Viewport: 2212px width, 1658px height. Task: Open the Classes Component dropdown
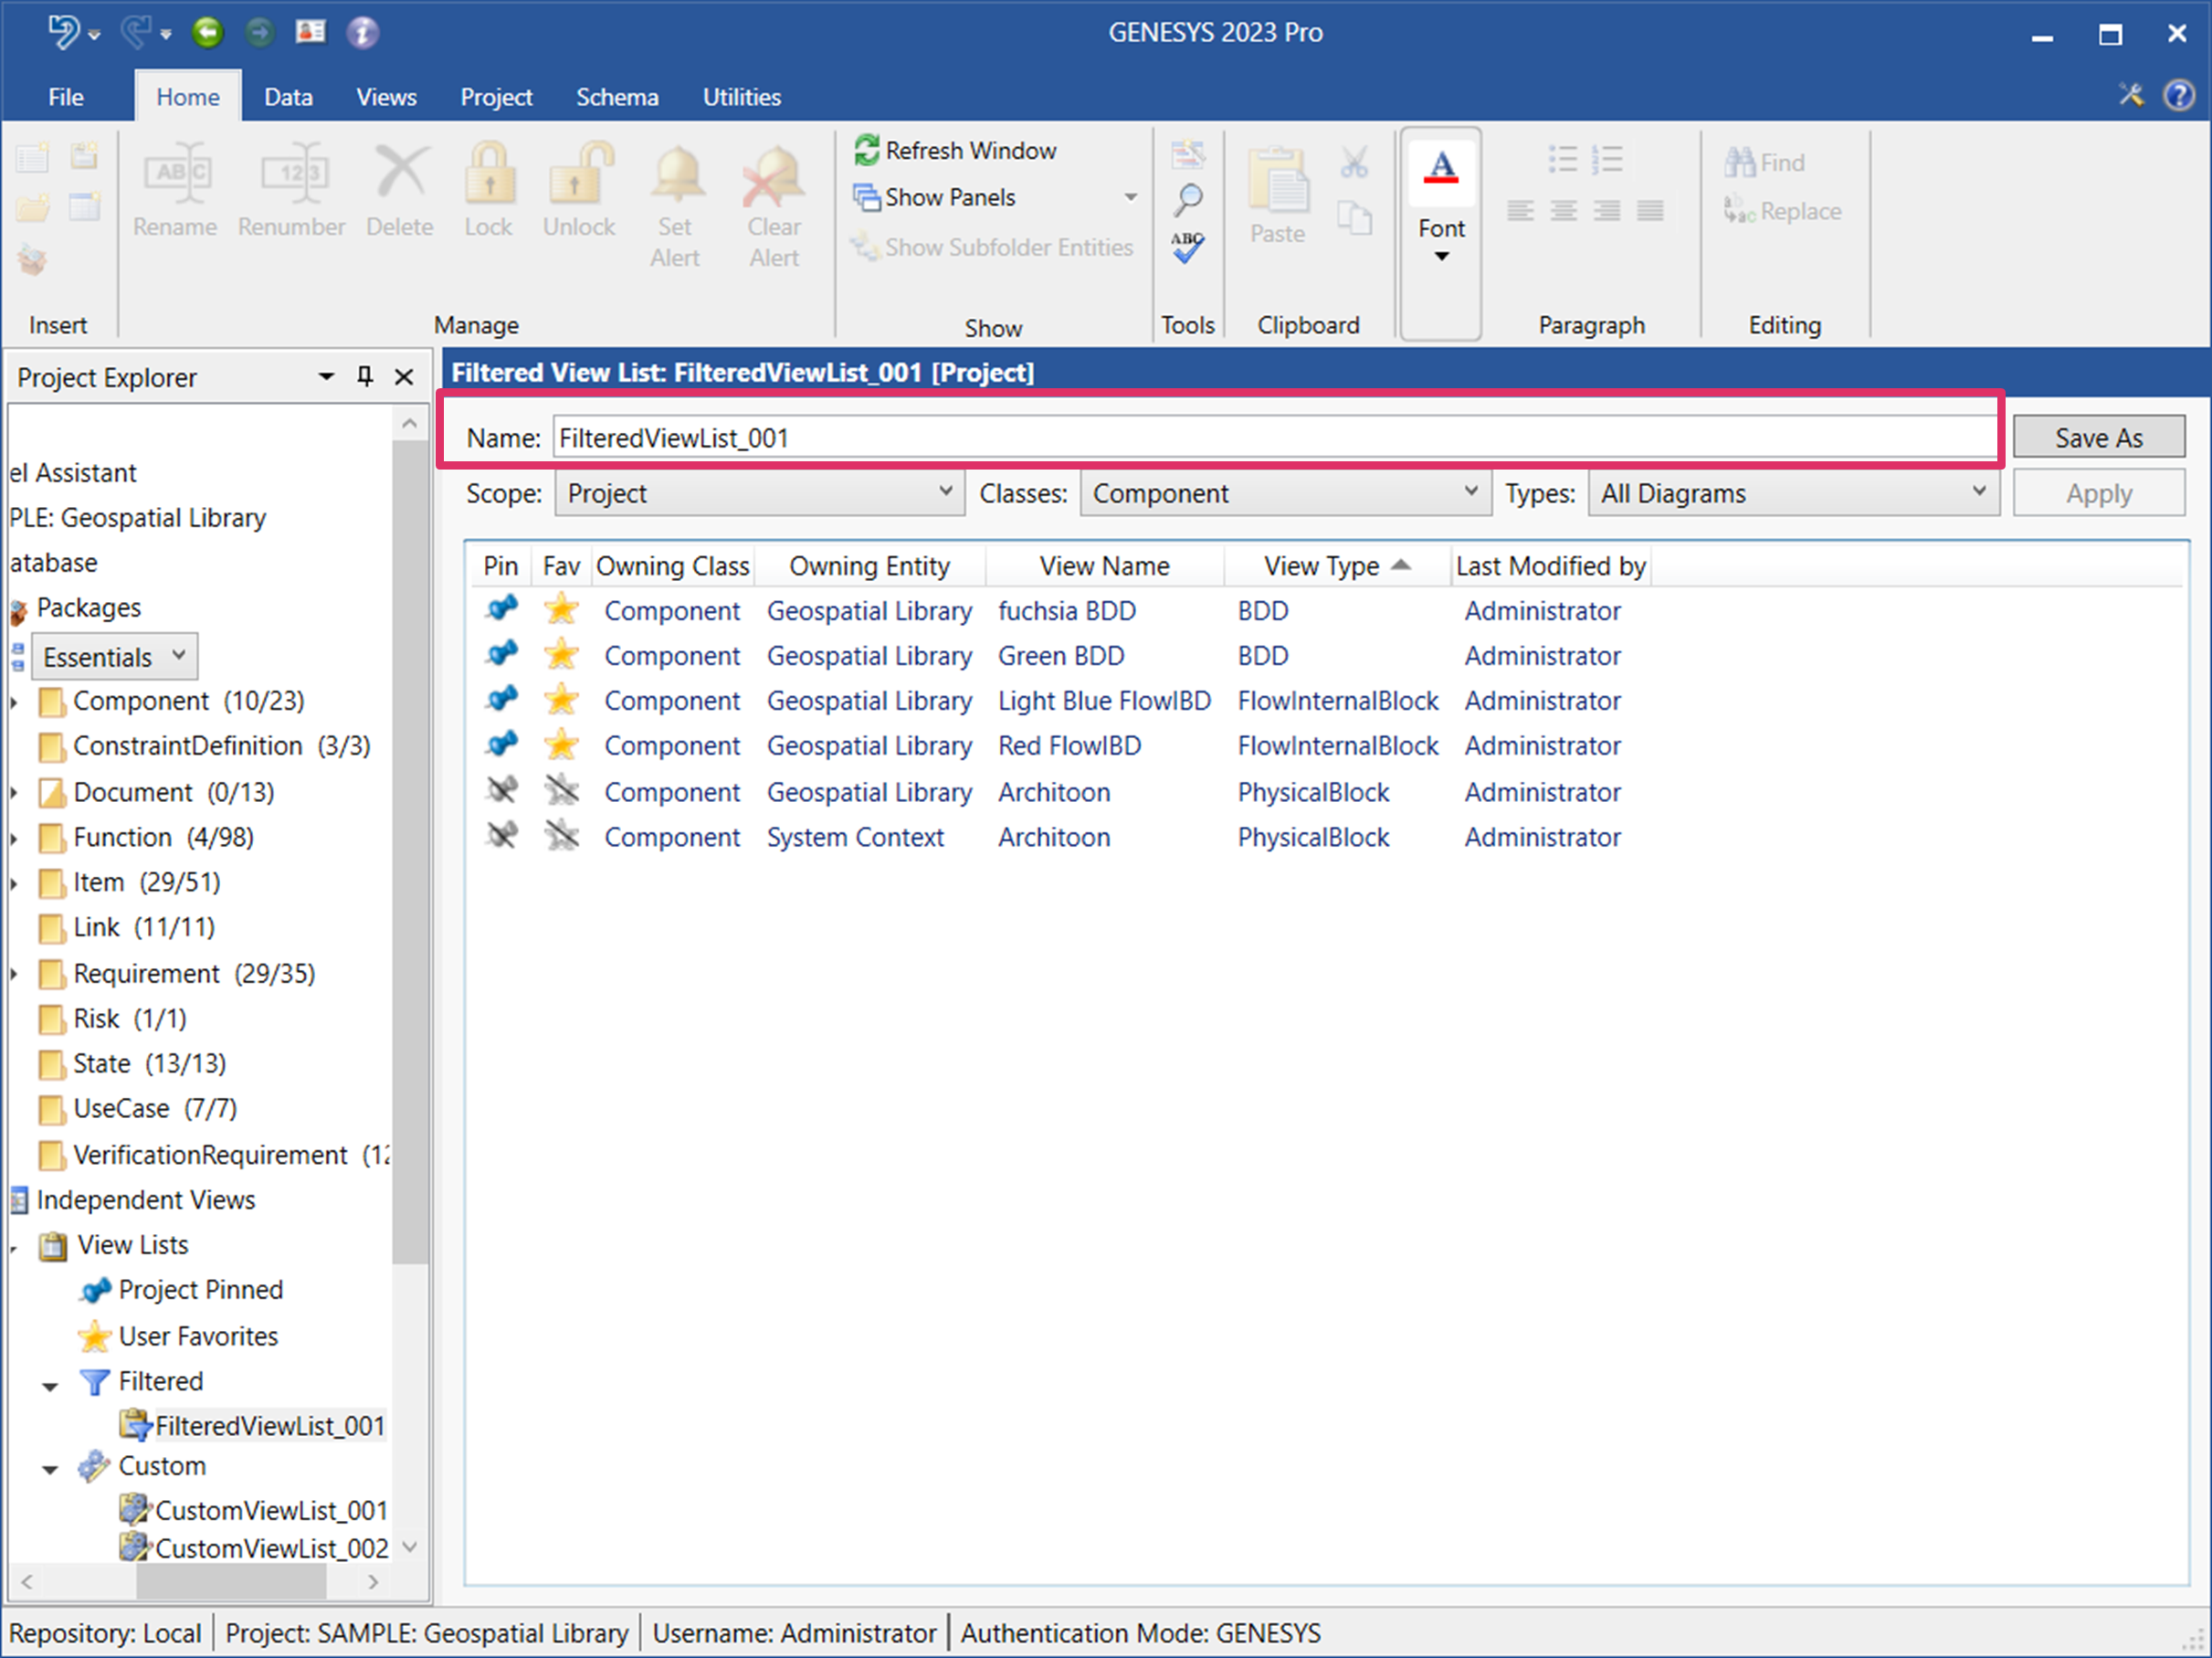[1284, 493]
